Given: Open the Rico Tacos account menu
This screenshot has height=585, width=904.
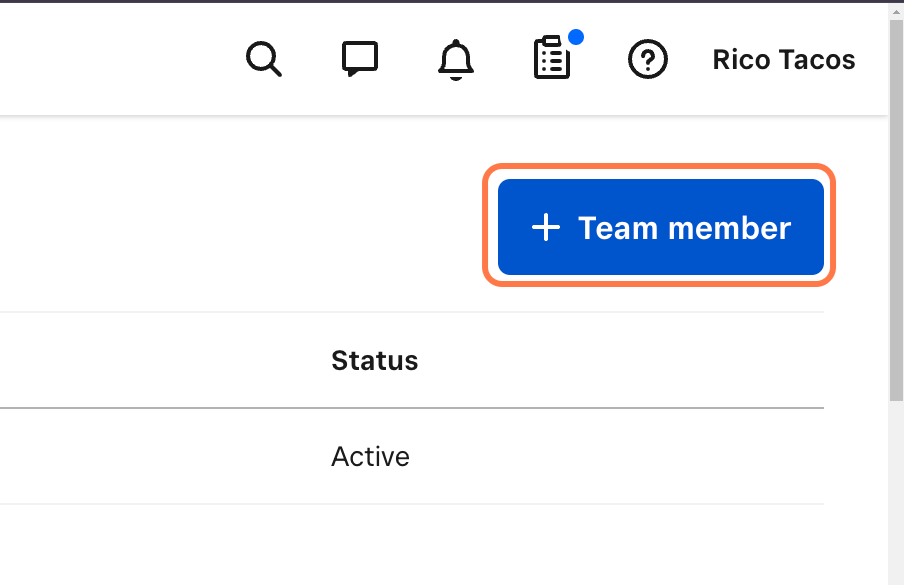Looking at the screenshot, I should click(784, 59).
